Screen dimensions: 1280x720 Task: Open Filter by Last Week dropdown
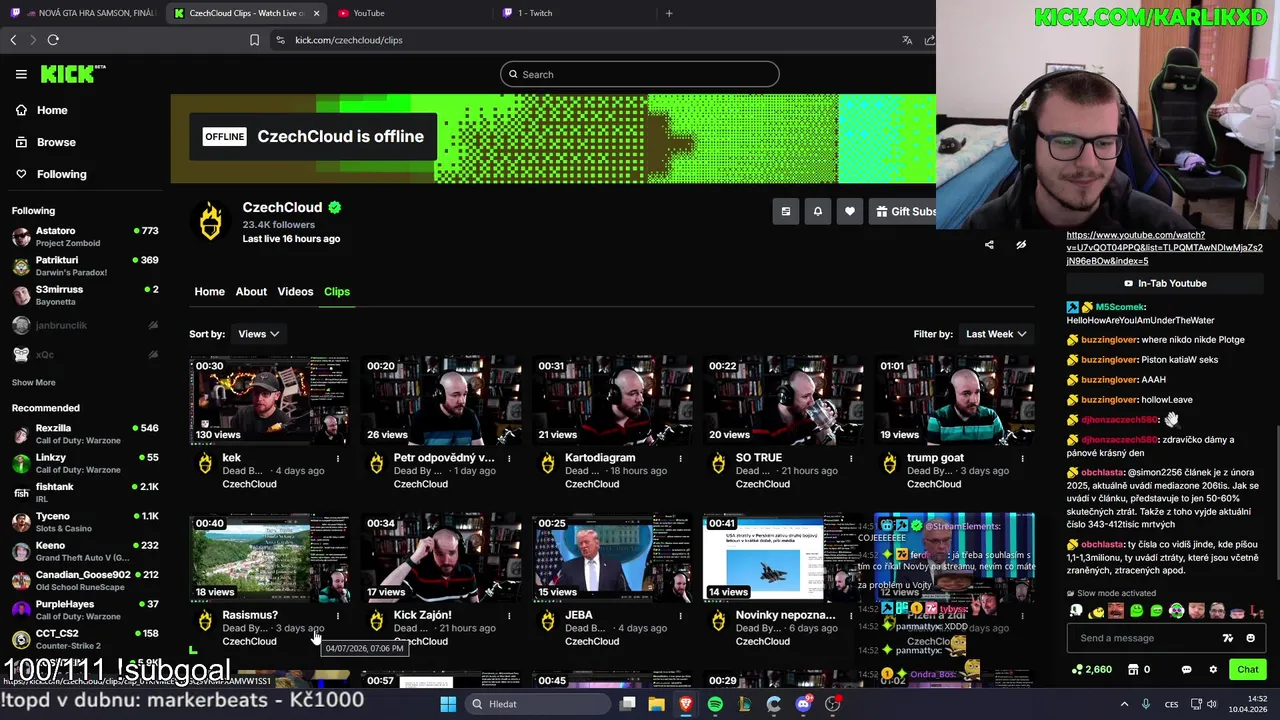click(x=996, y=334)
